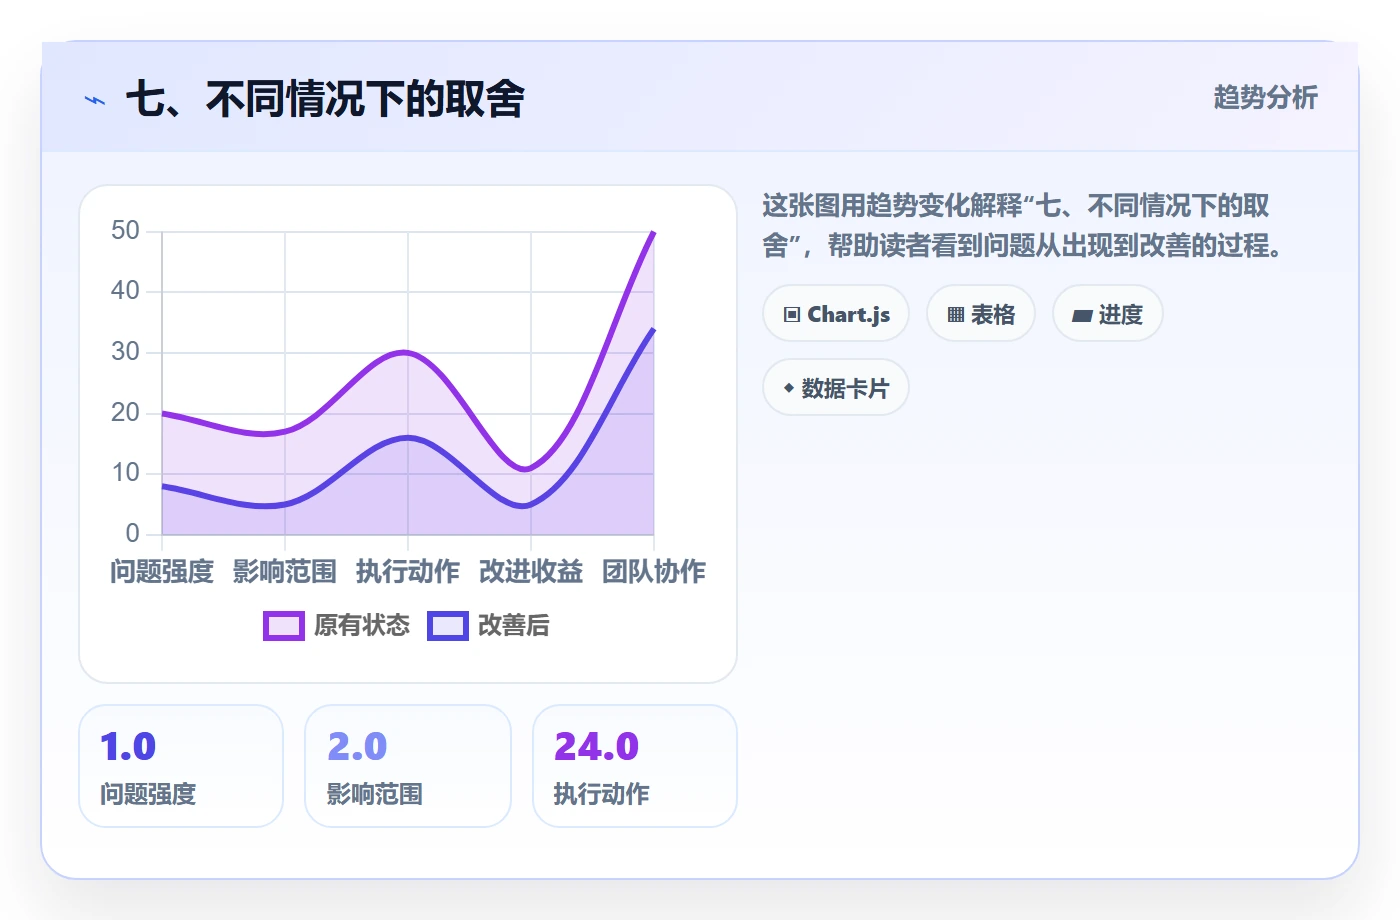Click the 30 y-axis tick label

pos(126,352)
